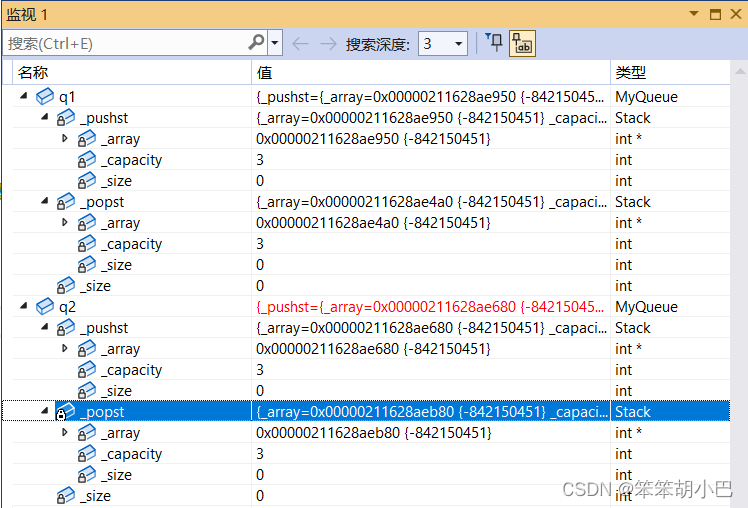Click _array icon under q1 _pushst

pyautogui.click(x=87, y=138)
